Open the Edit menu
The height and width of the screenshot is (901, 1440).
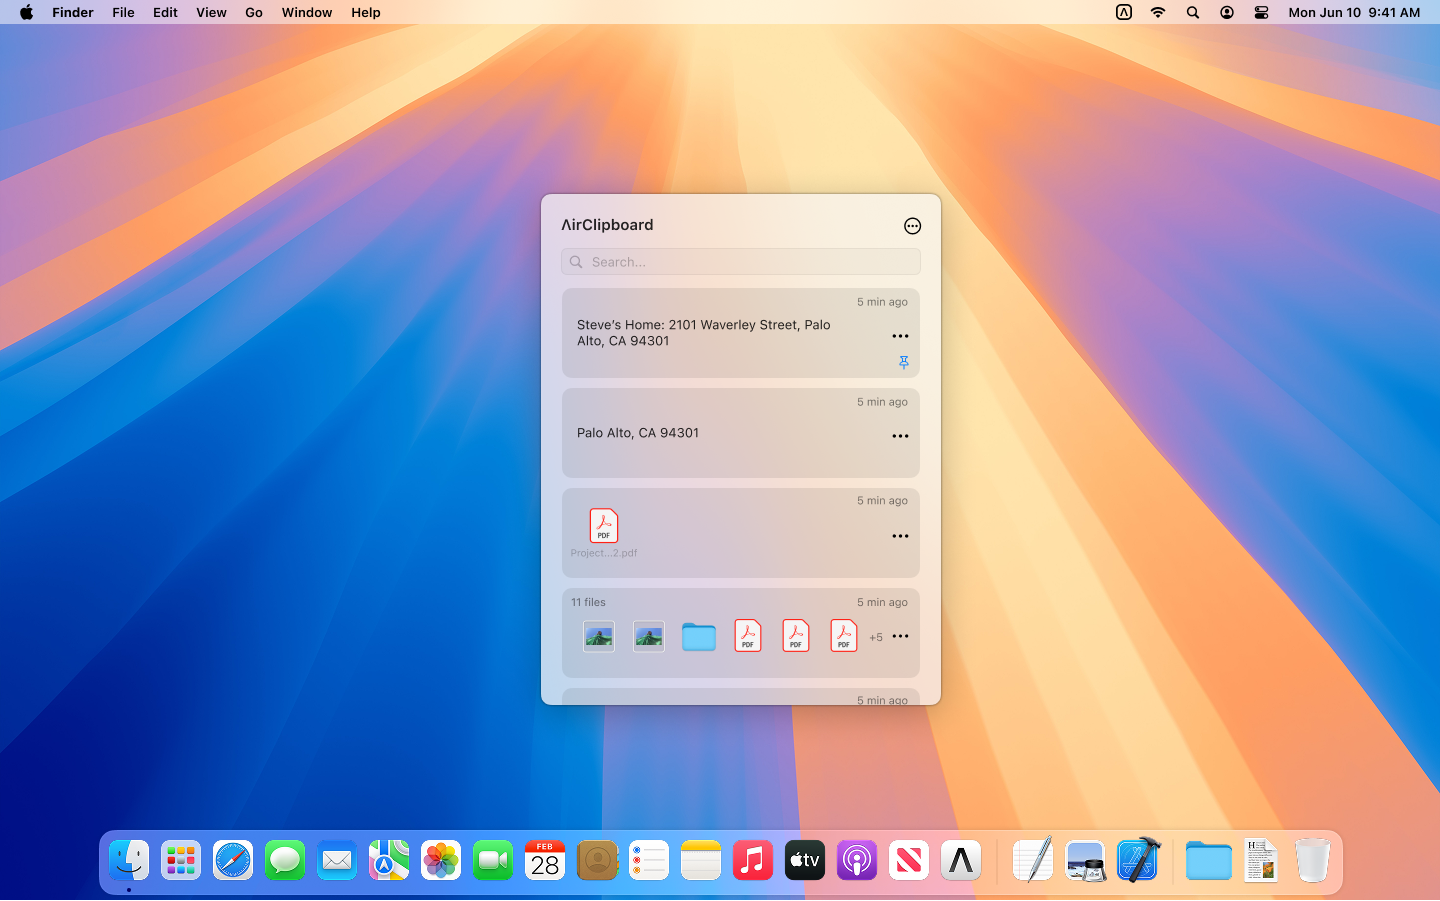point(165,12)
